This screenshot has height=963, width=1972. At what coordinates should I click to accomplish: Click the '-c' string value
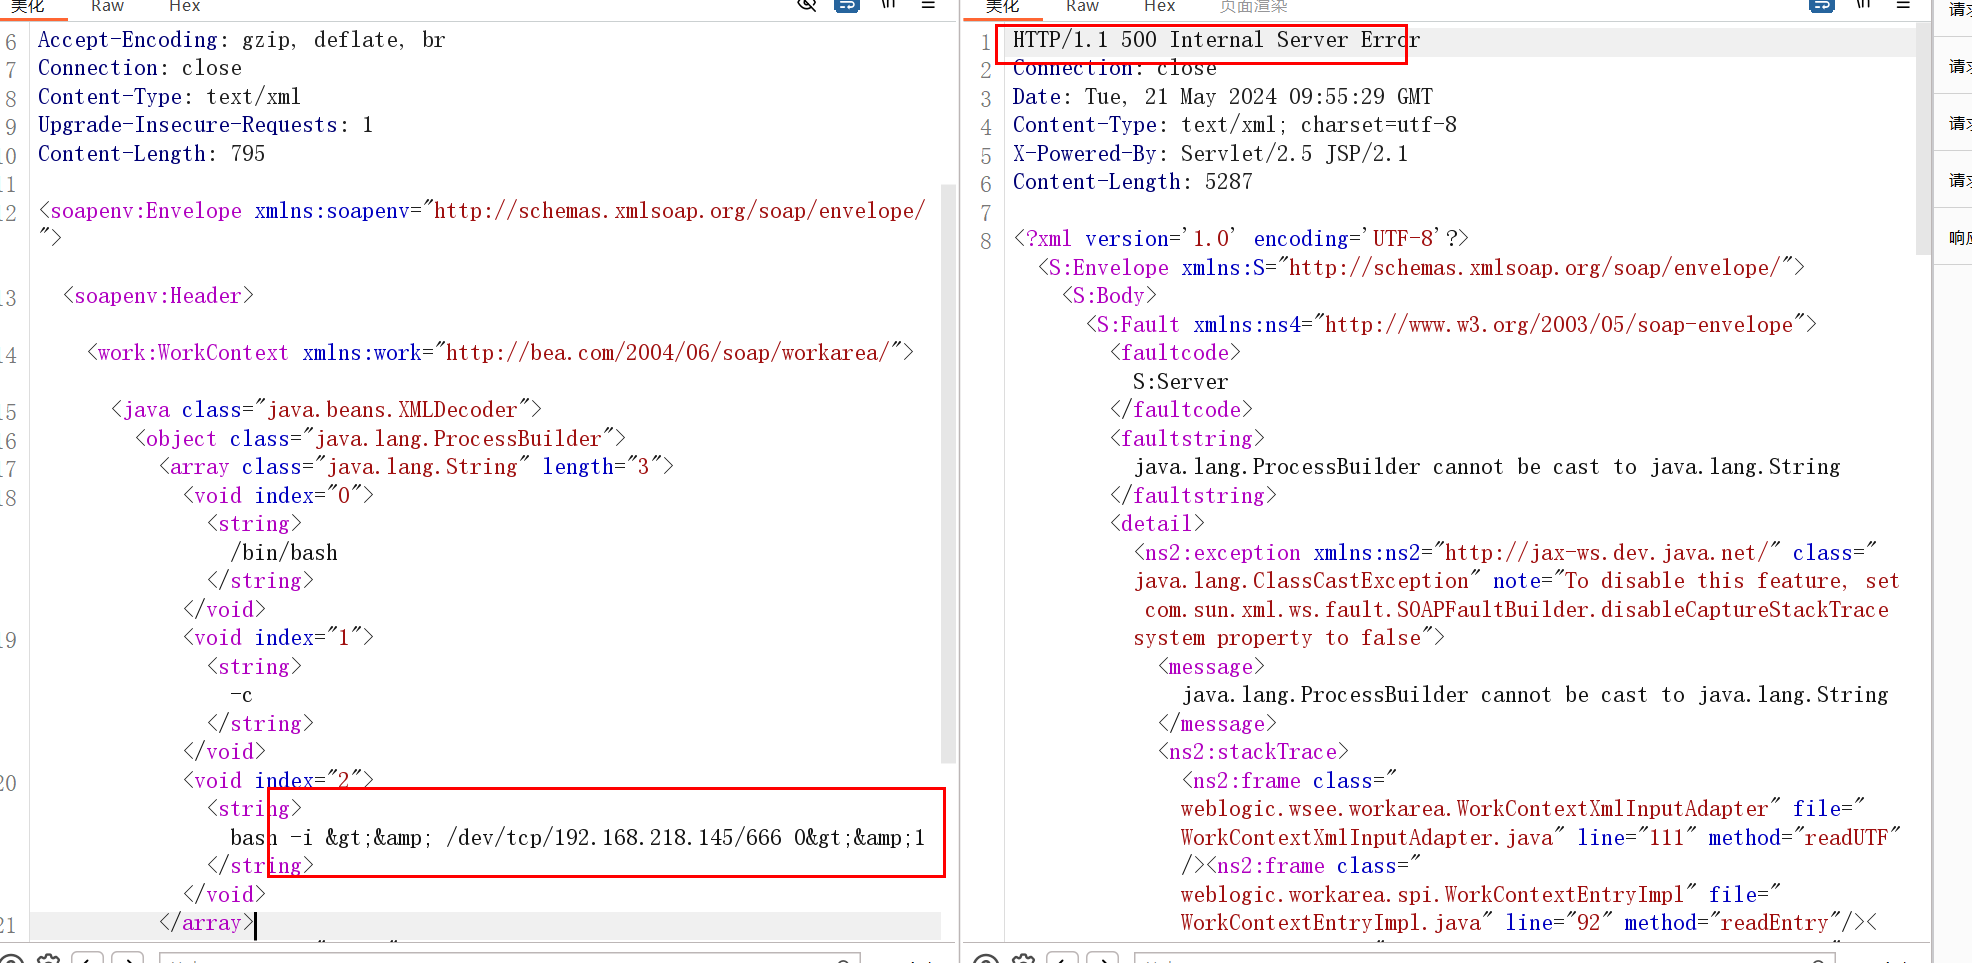click(241, 695)
